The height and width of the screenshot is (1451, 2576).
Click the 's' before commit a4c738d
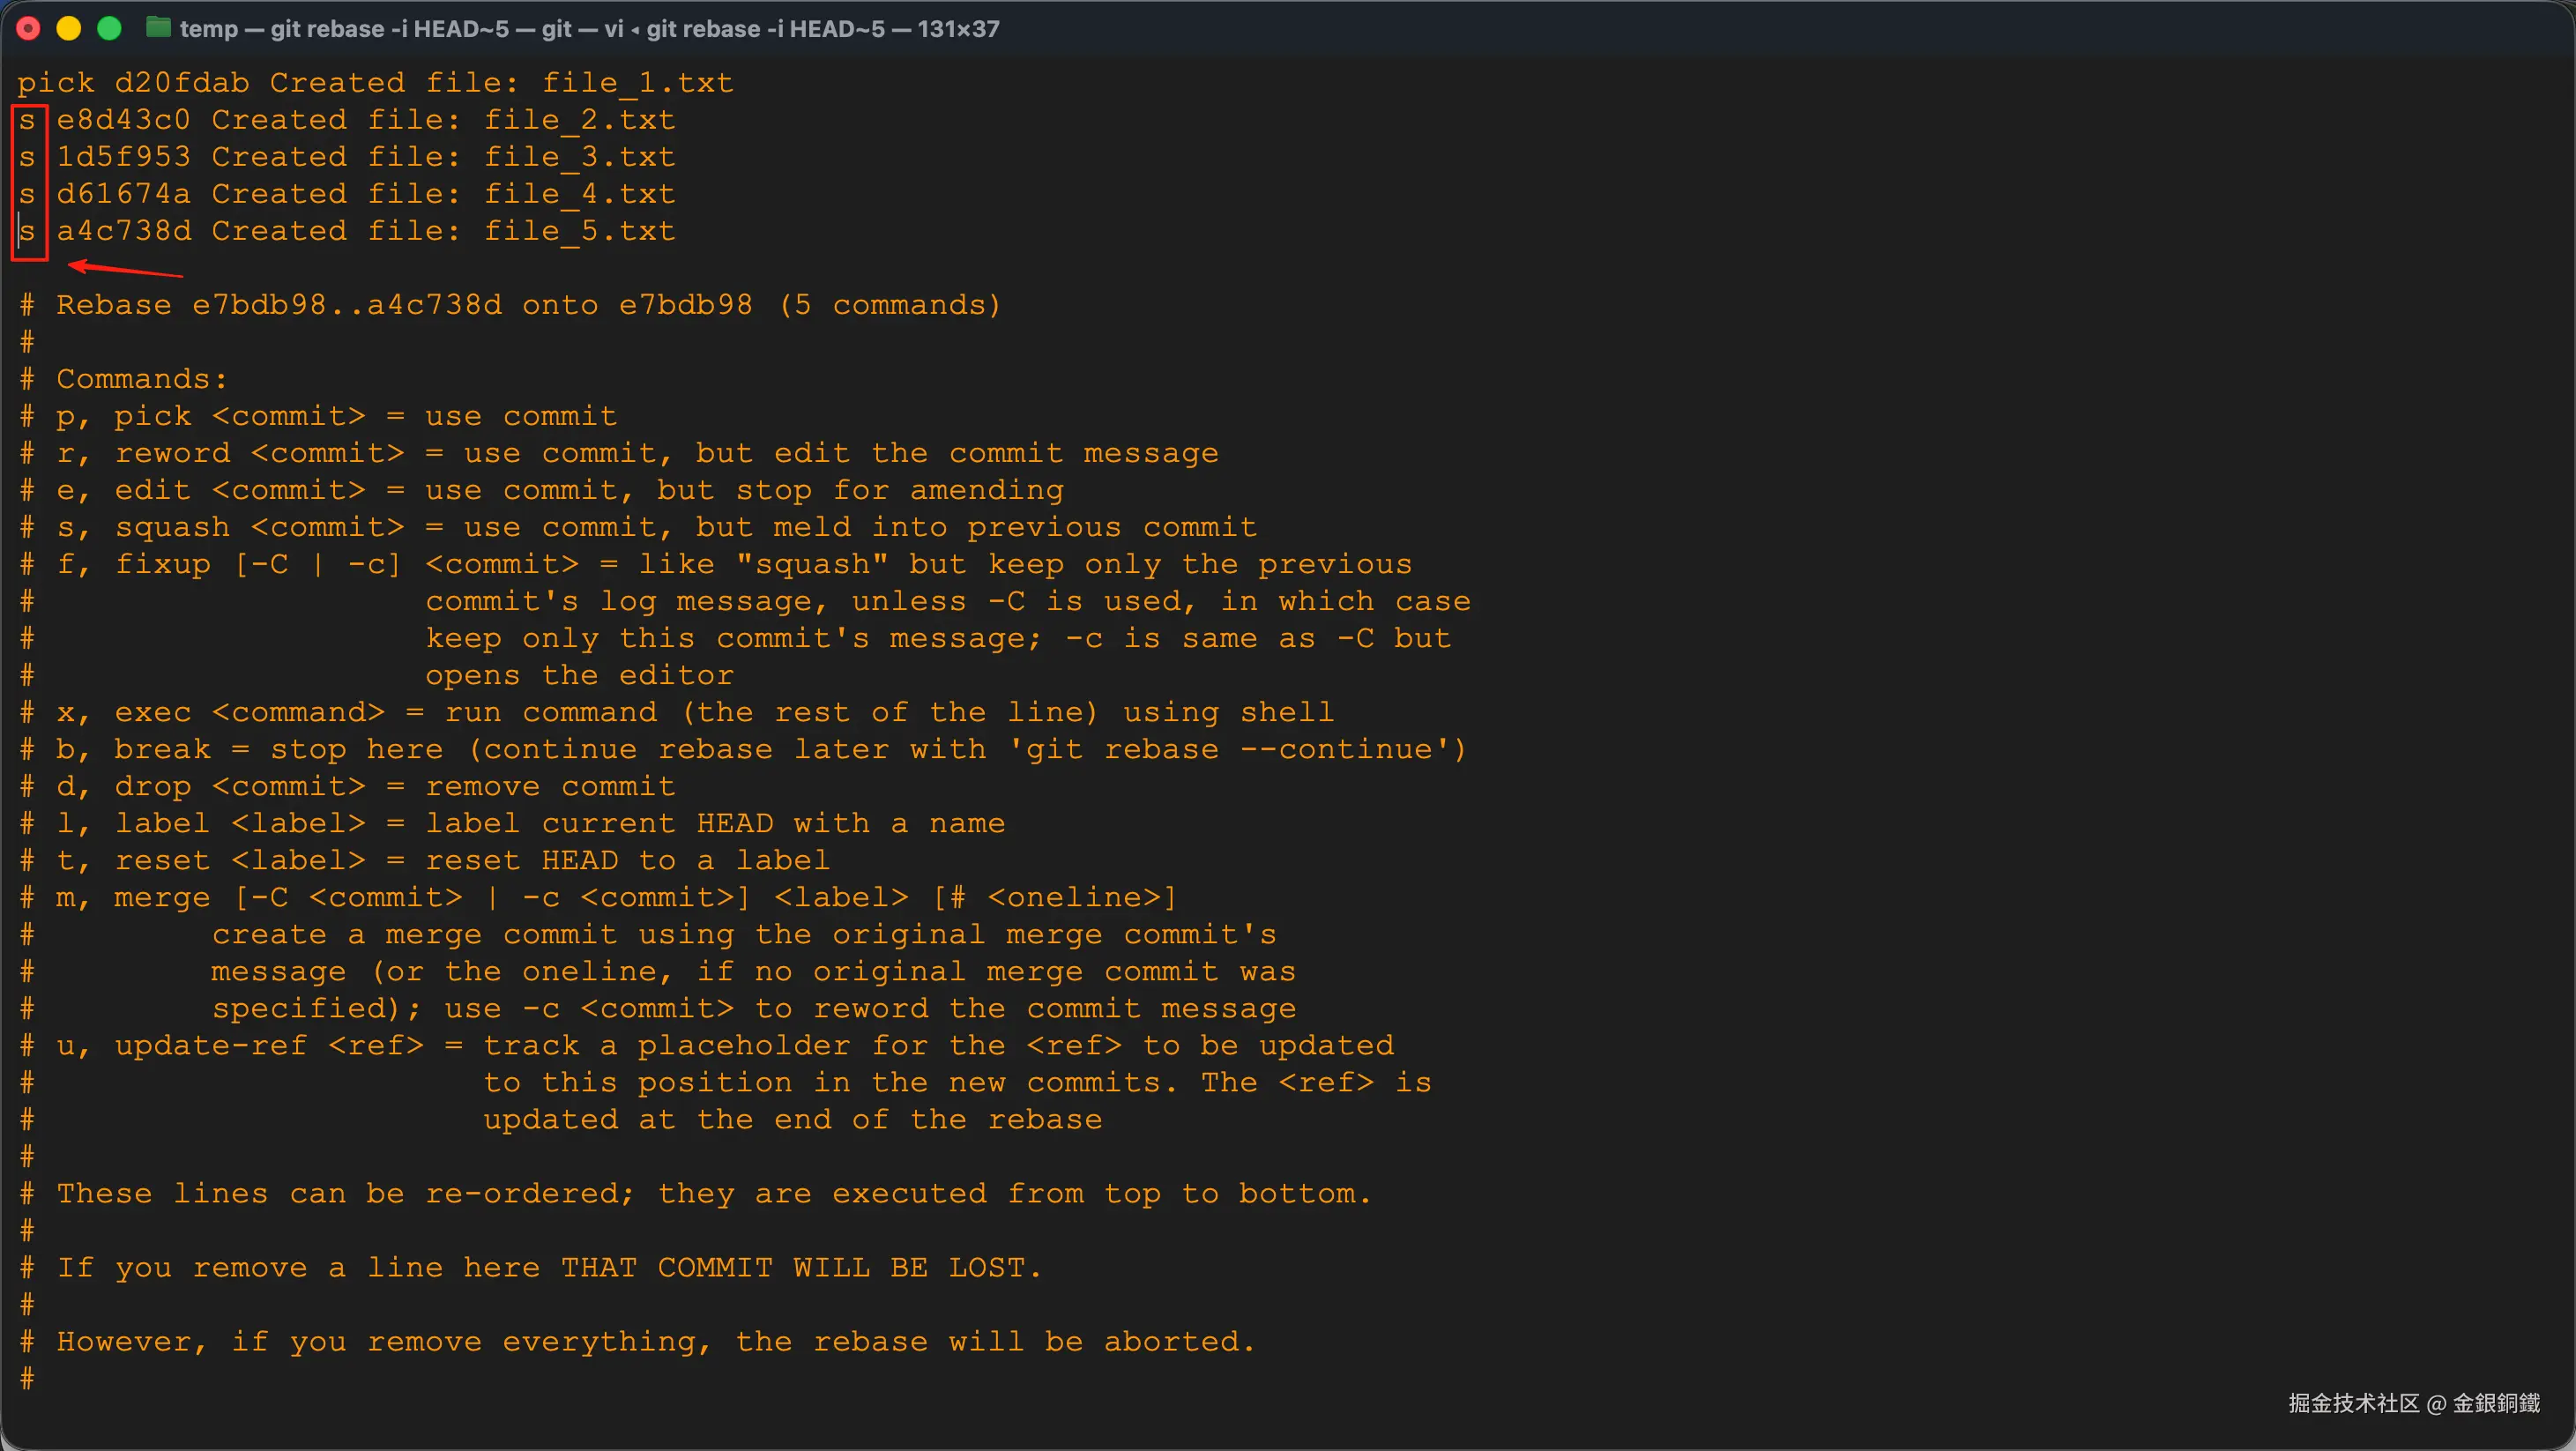tap(27, 231)
